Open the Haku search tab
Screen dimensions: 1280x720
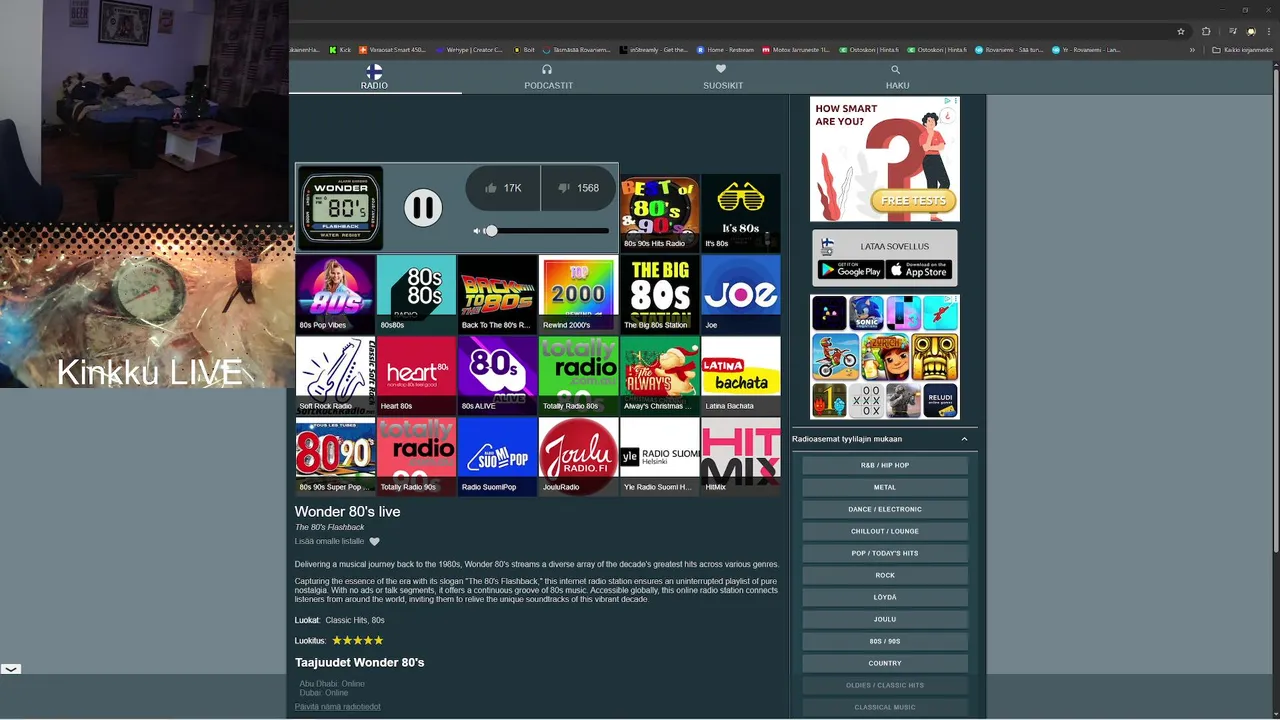pyautogui.click(x=897, y=77)
